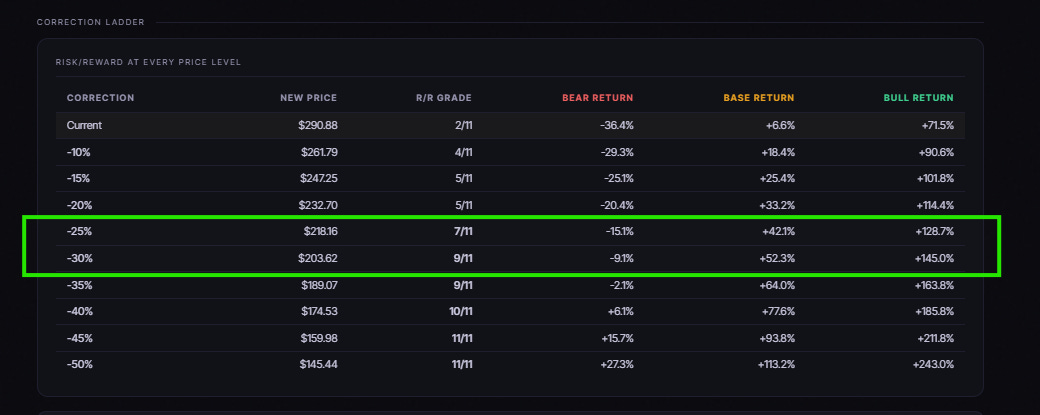The height and width of the screenshot is (415, 1040).
Task: Click the BASE RETURN column header
Action: click(759, 98)
